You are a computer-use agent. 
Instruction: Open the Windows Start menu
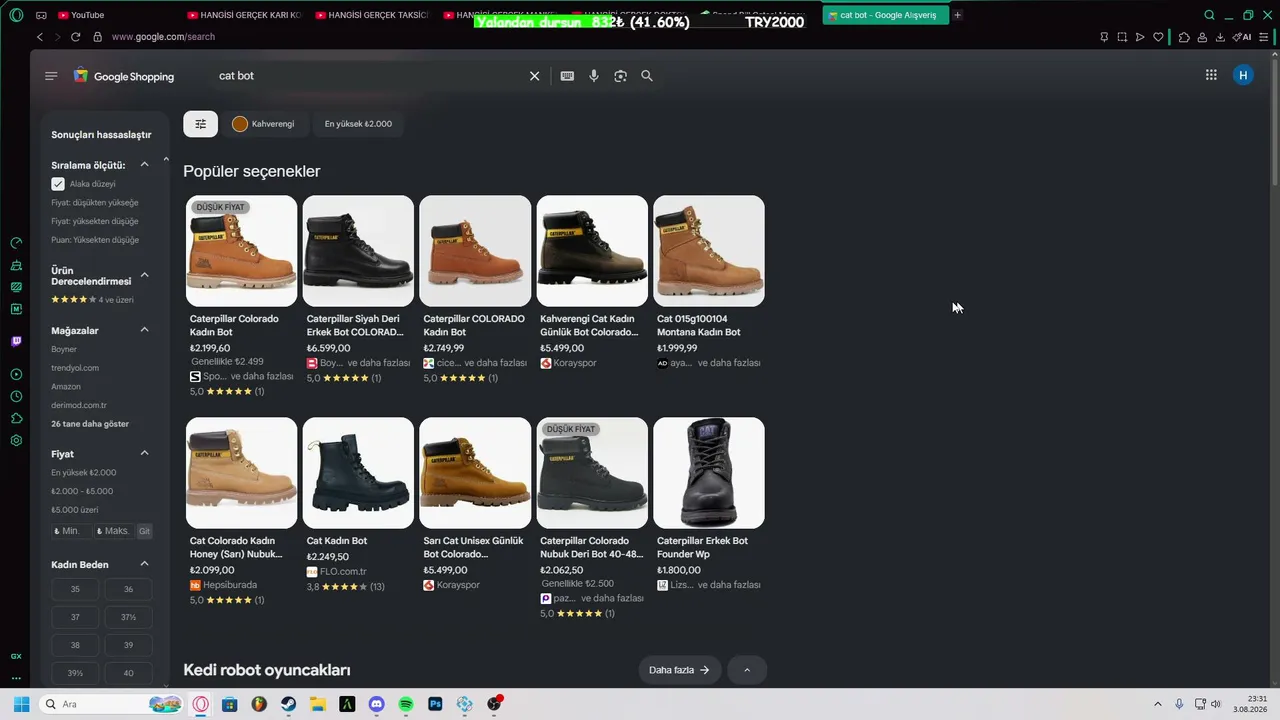(x=21, y=704)
